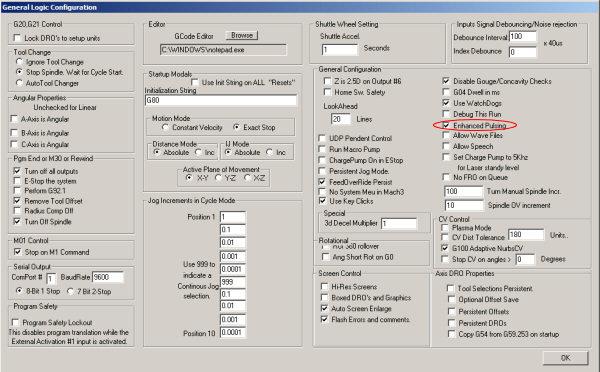Select Inc in Distance Mode
600x372 pixels.
pyautogui.click(x=198, y=152)
